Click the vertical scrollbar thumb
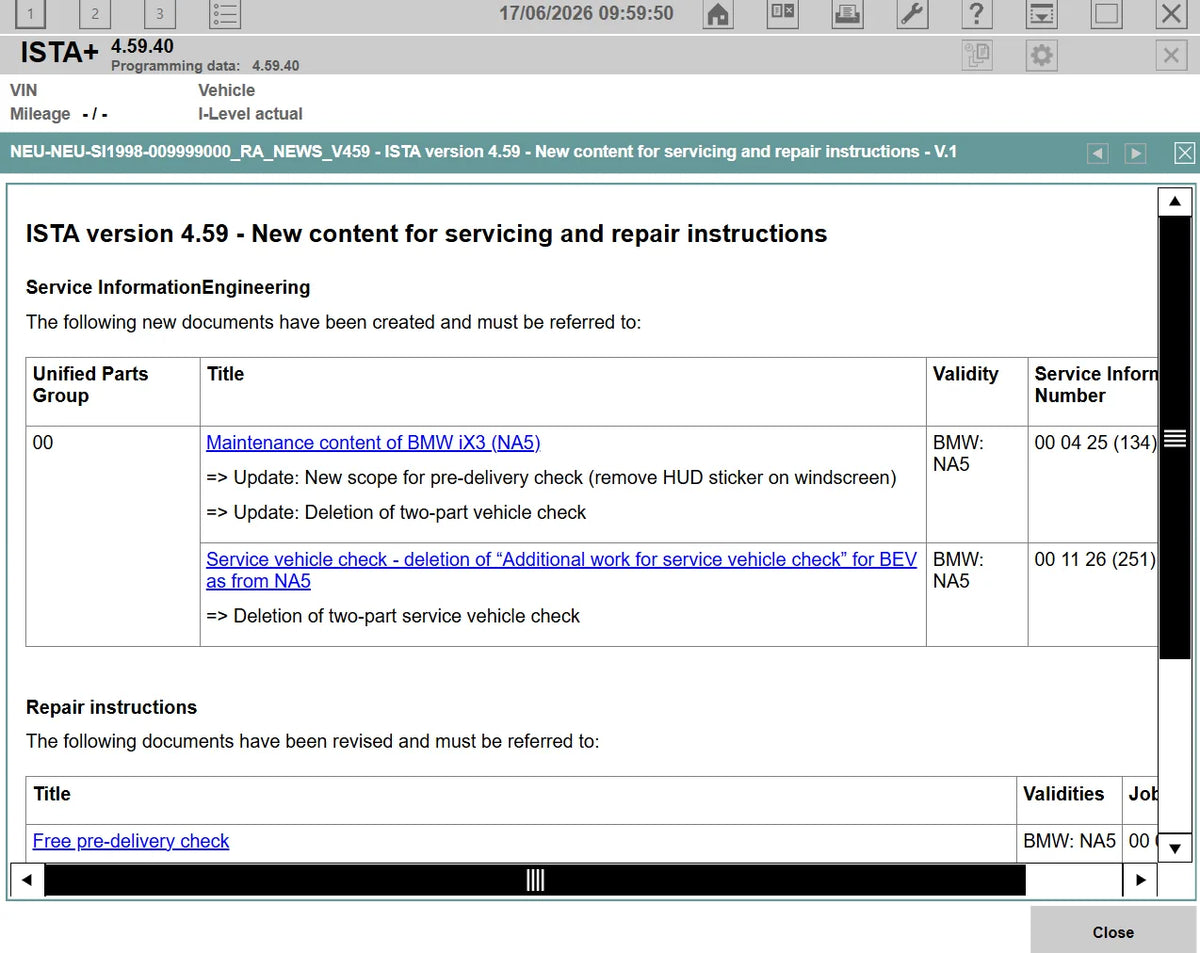The height and width of the screenshot is (953, 1200). [x=1175, y=438]
